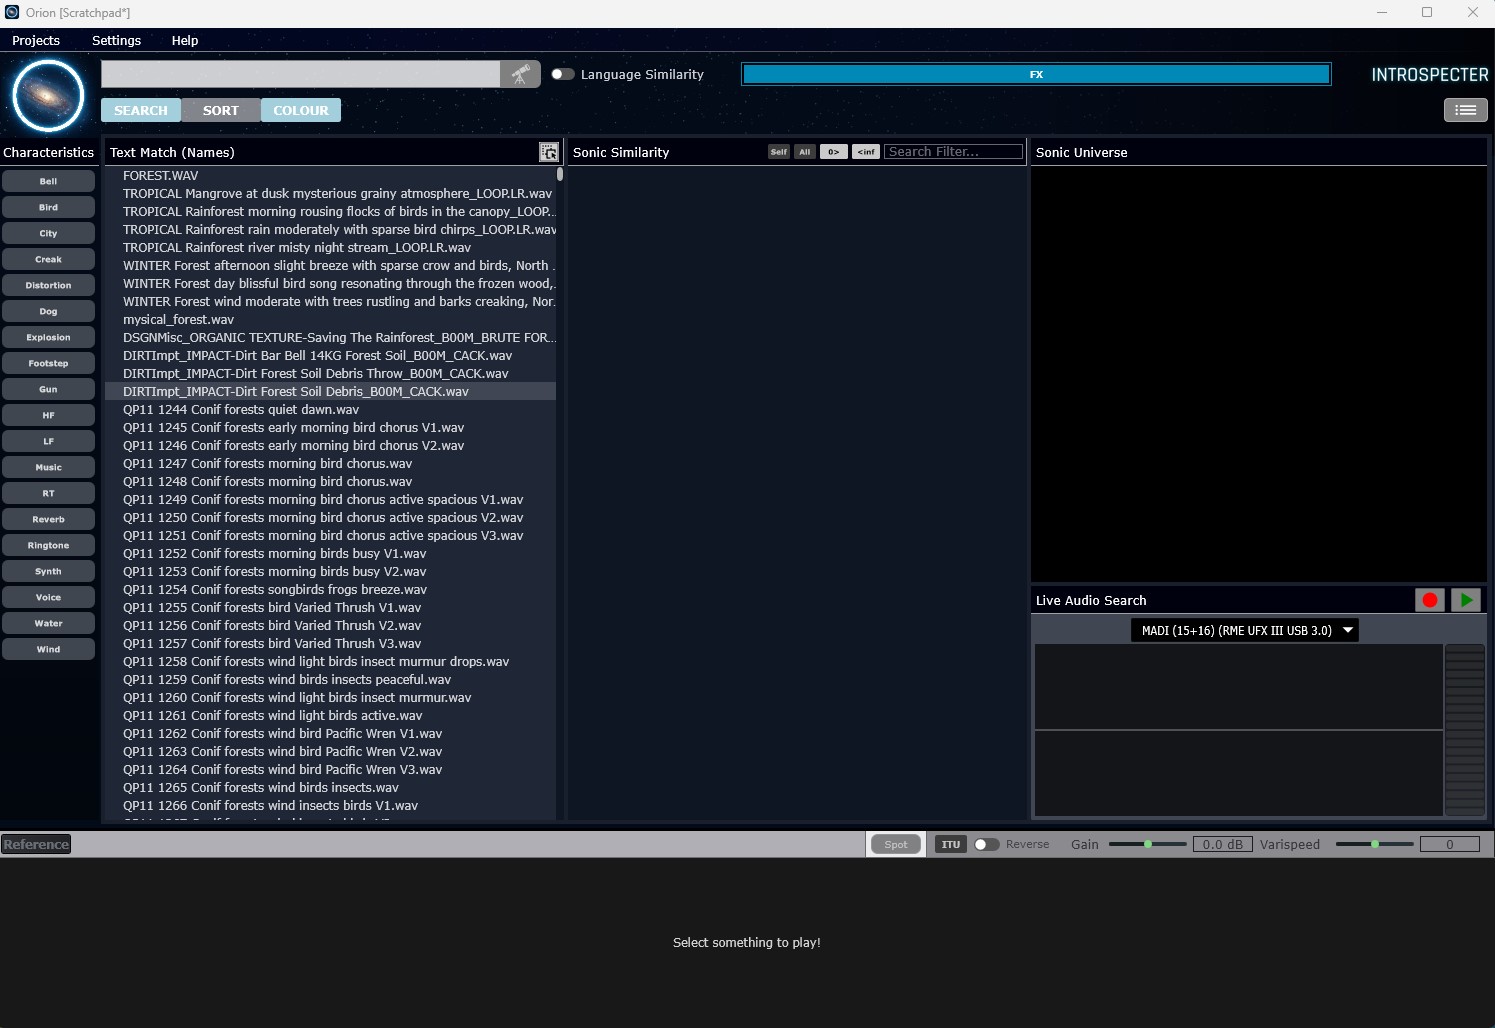Enable the Language Similarity toggle

pyautogui.click(x=563, y=74)
